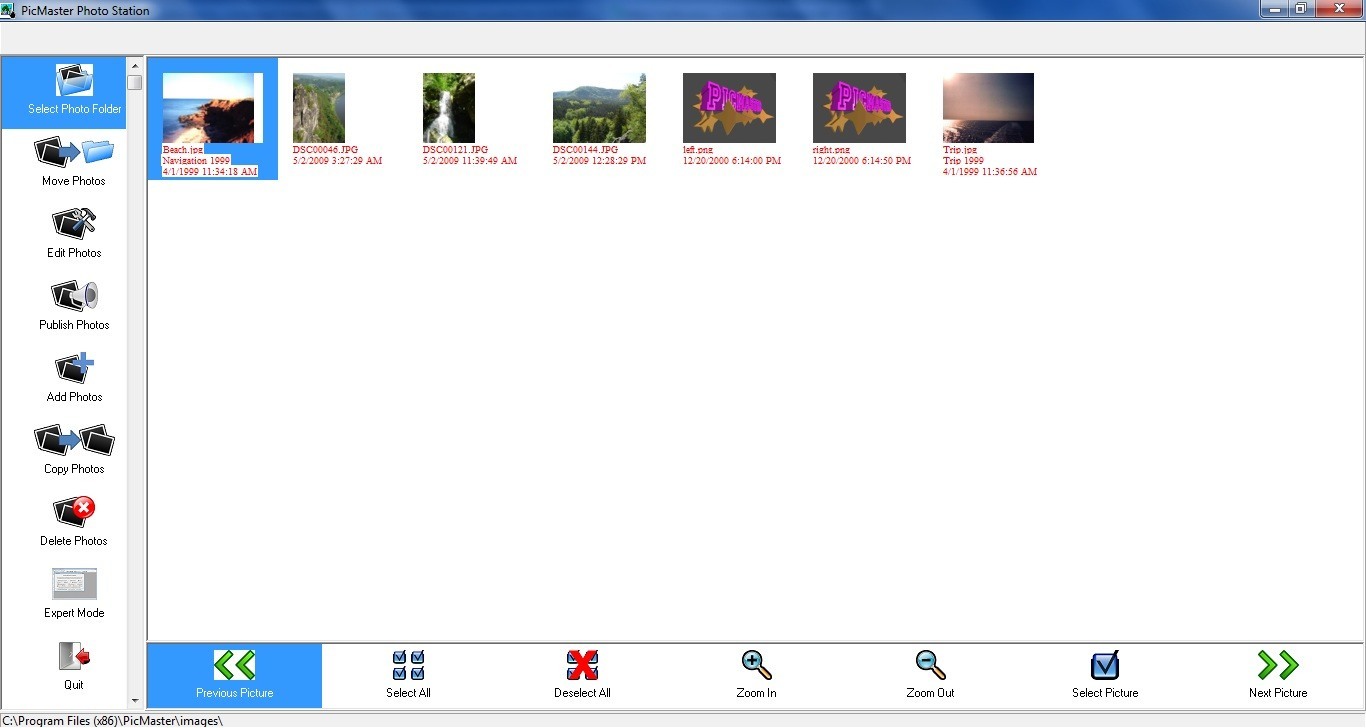
Task: Click the Zoom Out magnifier icon
Action: (930, 665)
